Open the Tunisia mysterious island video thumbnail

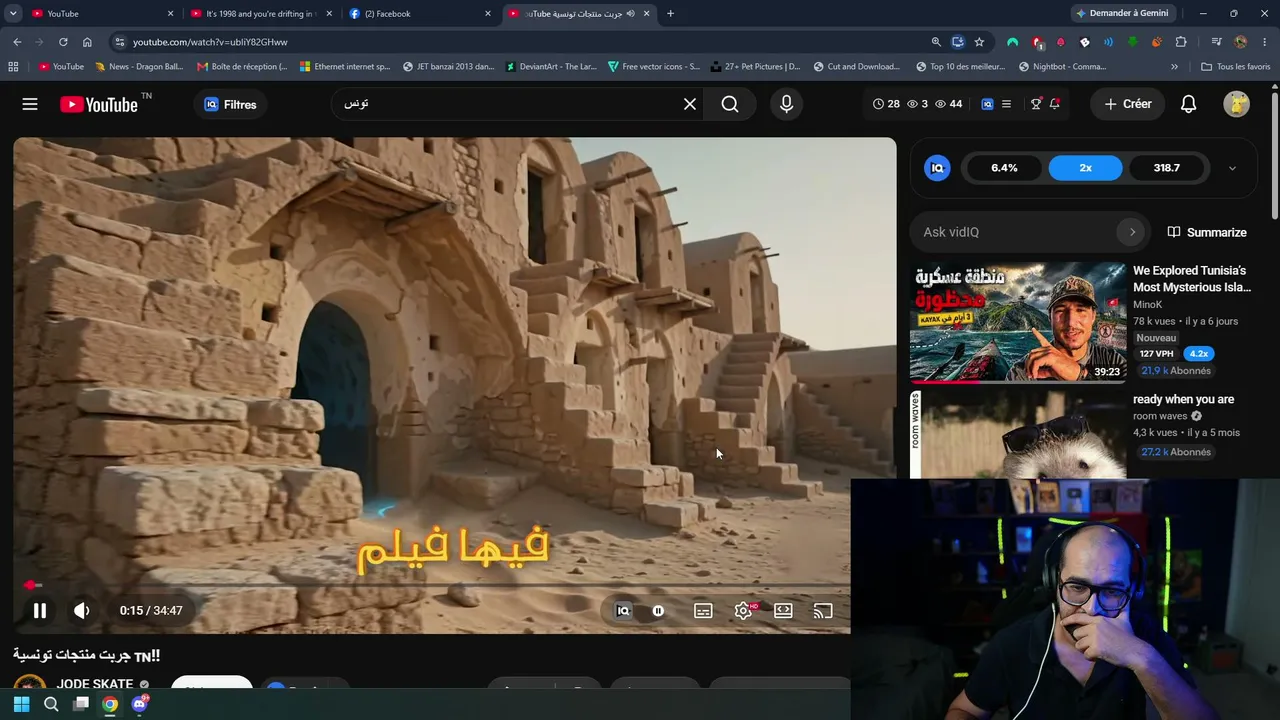pos(1018,322)
